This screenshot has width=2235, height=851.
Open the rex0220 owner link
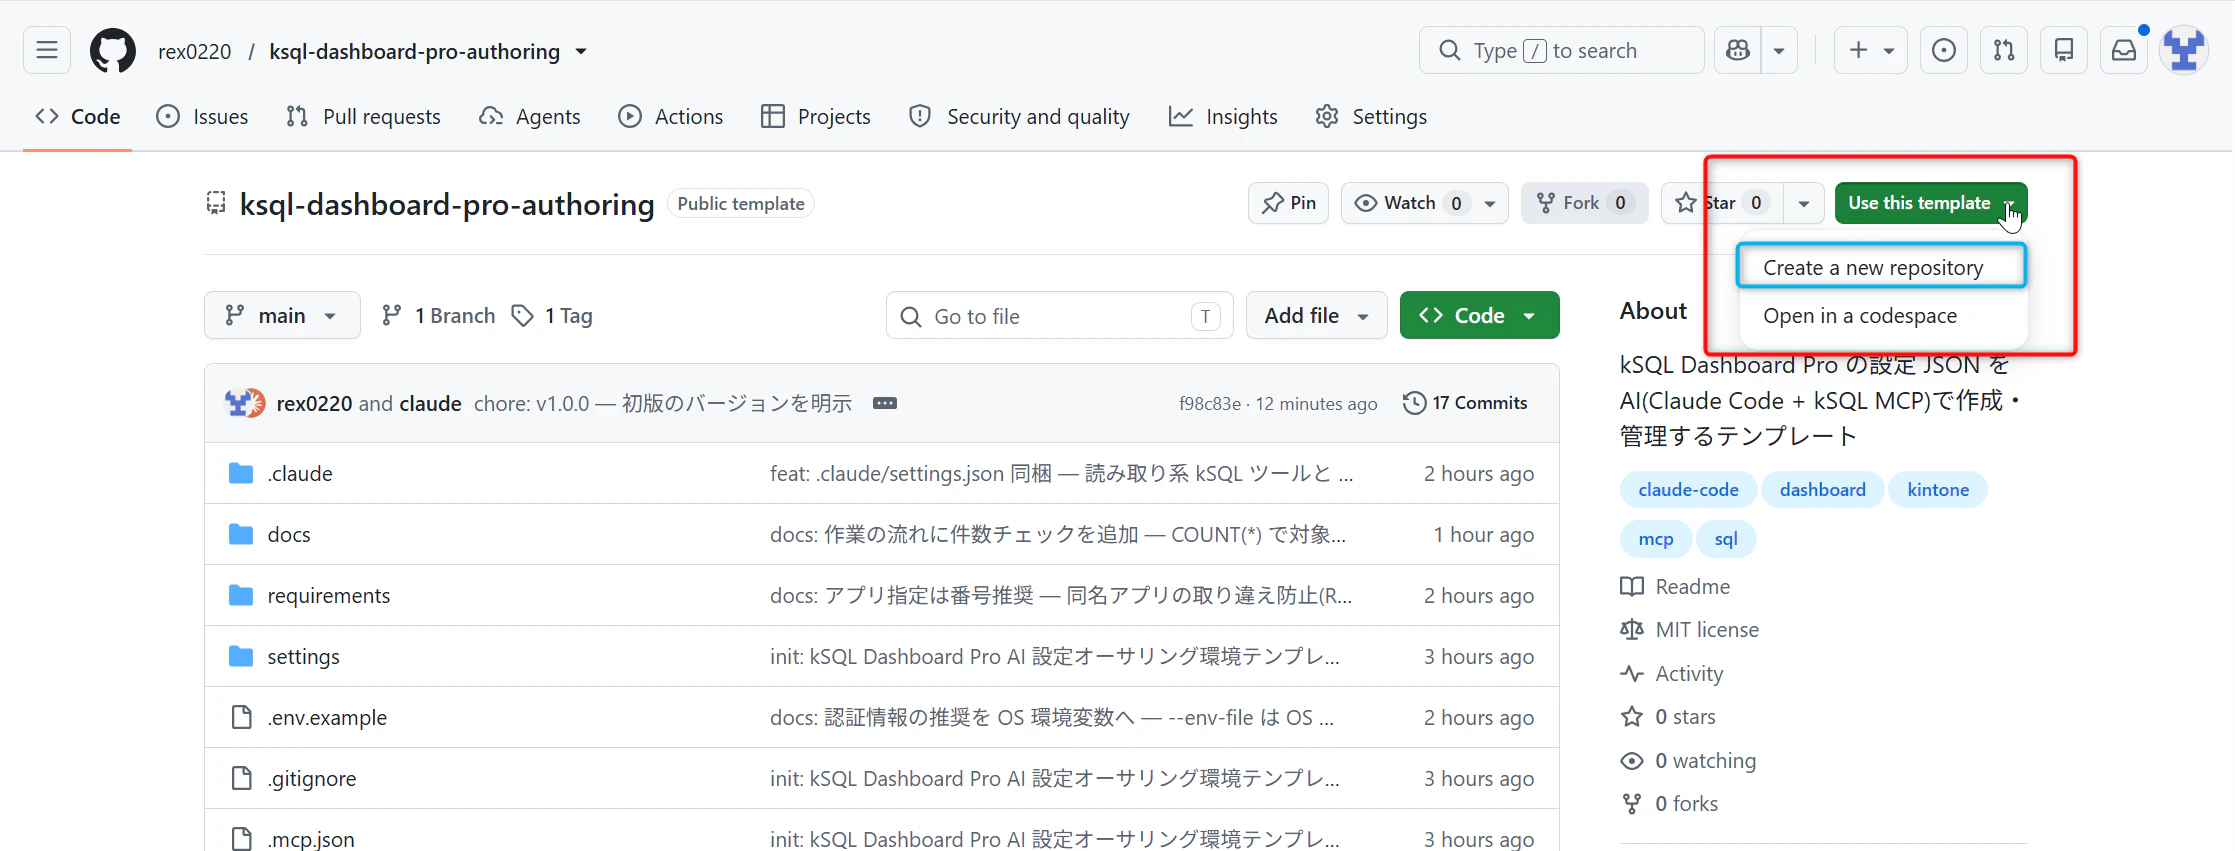pyautogui.click(x=194, y=51)
